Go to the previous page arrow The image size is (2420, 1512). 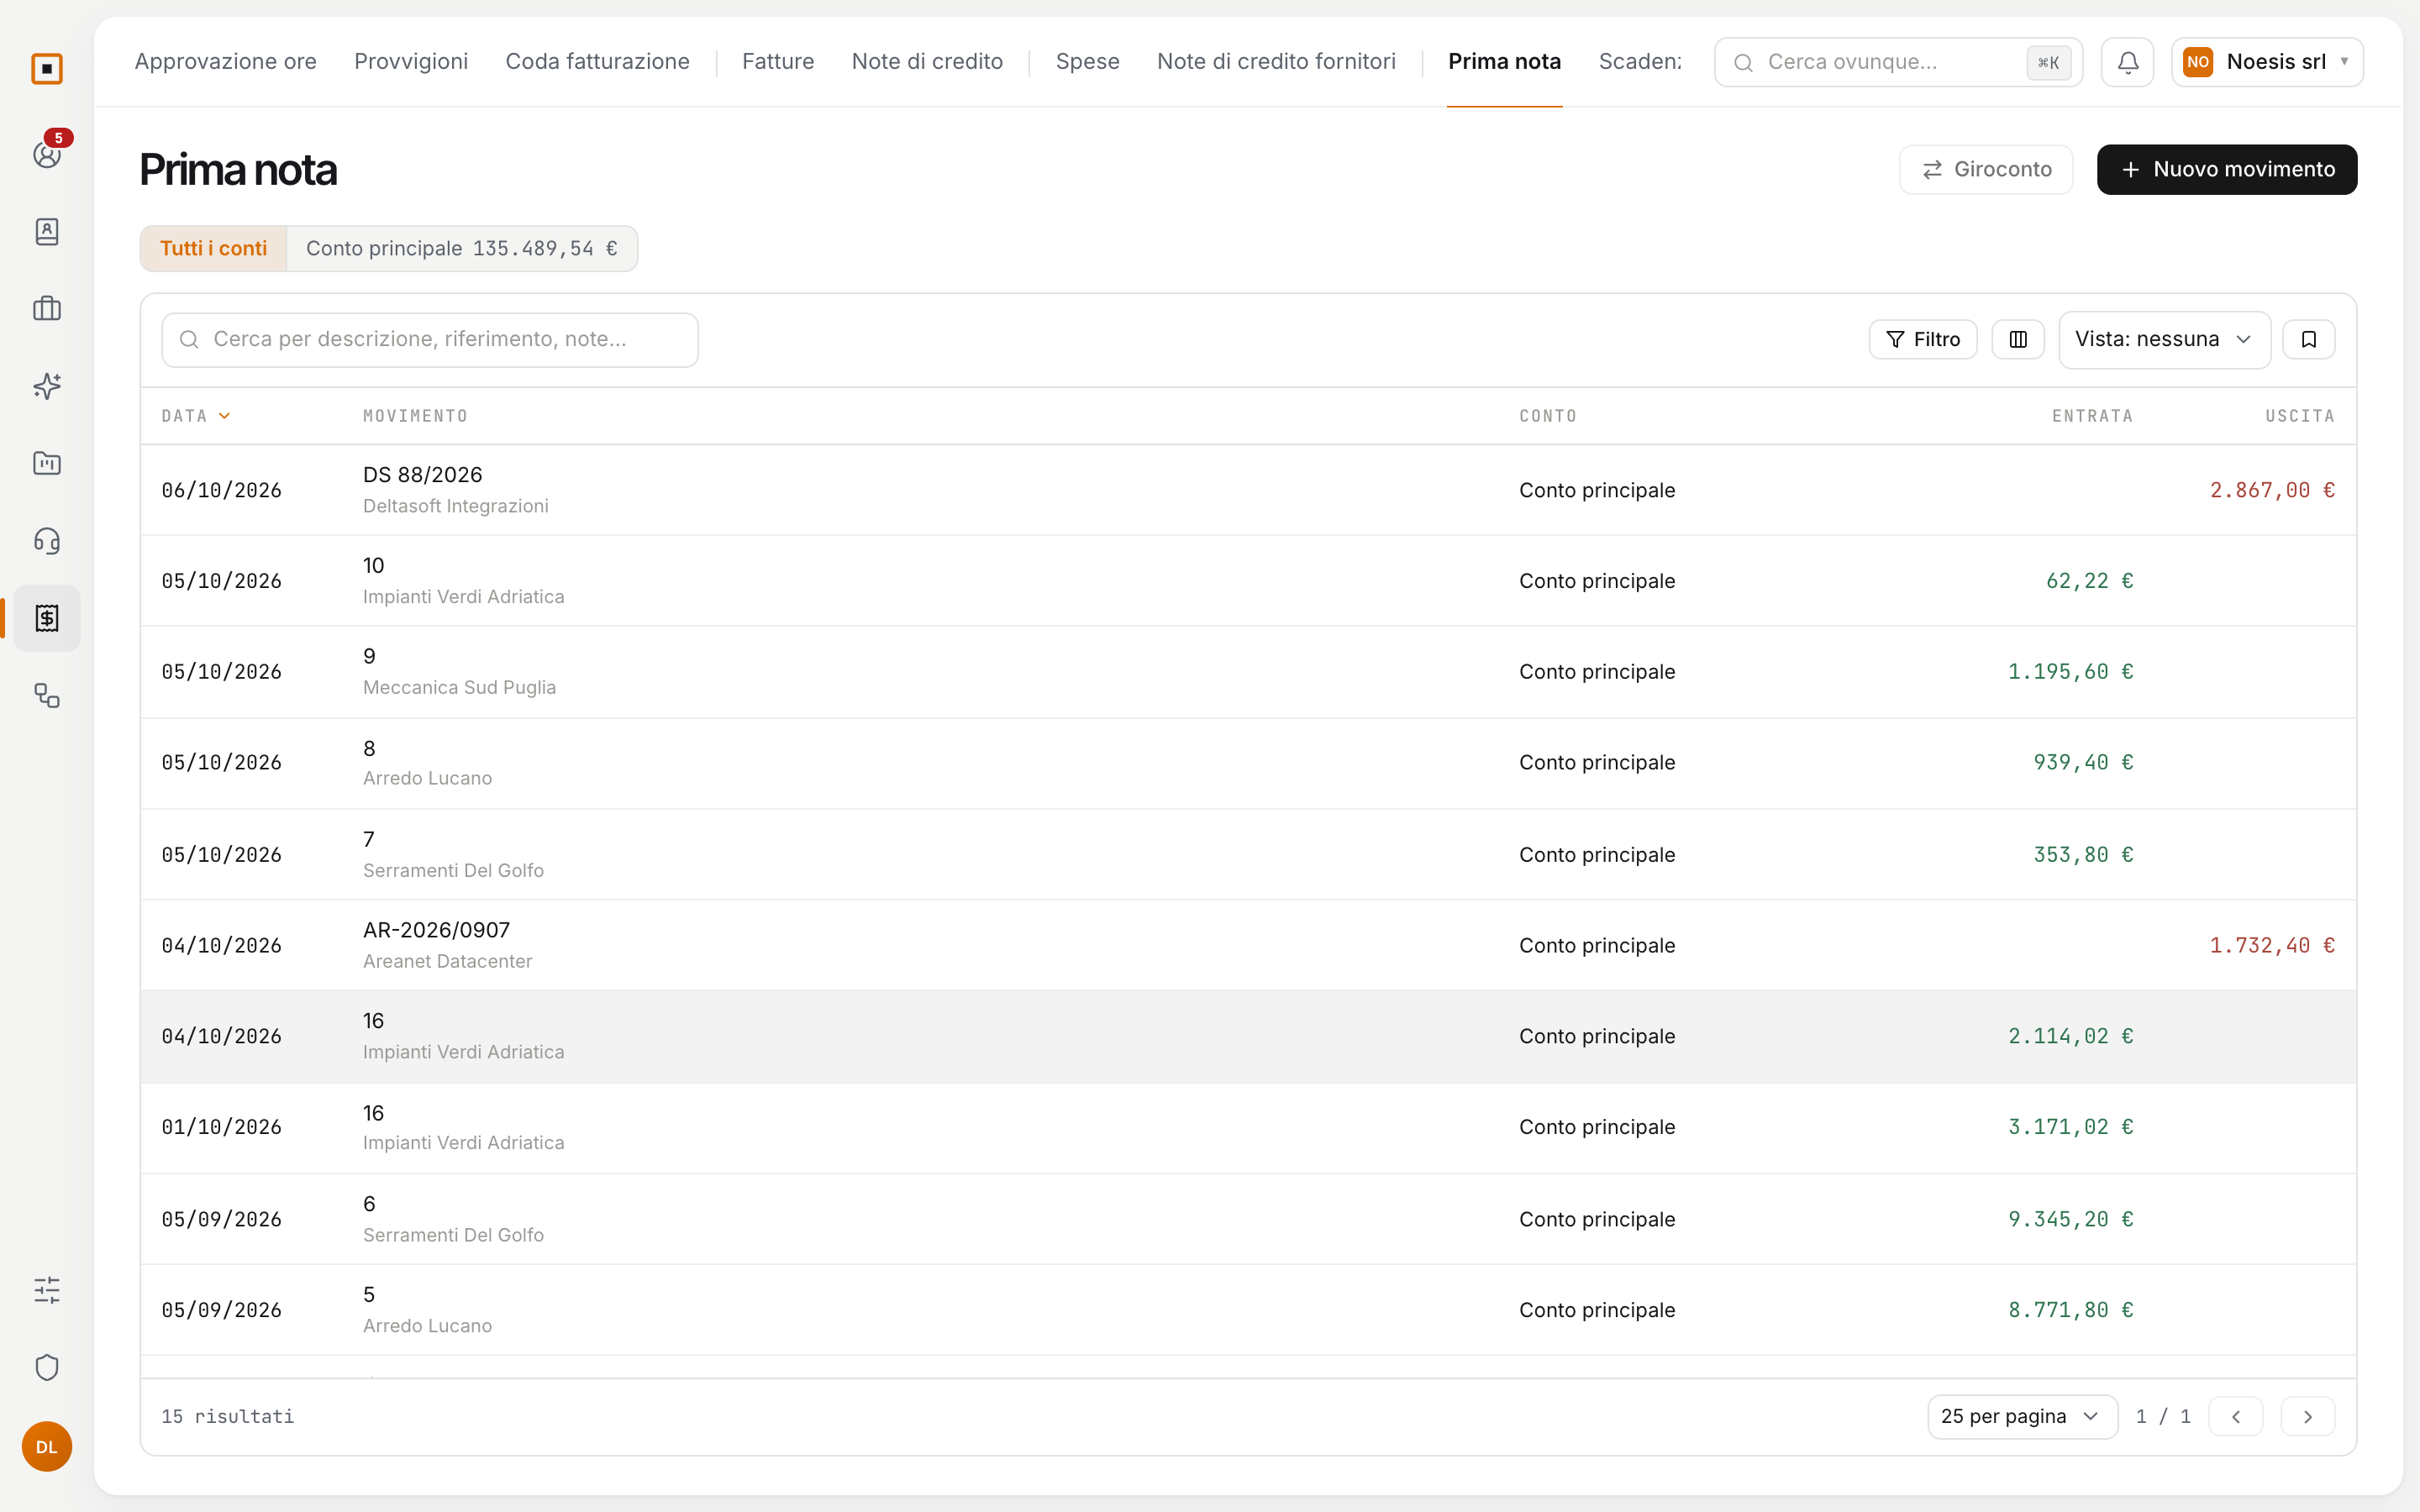[2235, 1416]
